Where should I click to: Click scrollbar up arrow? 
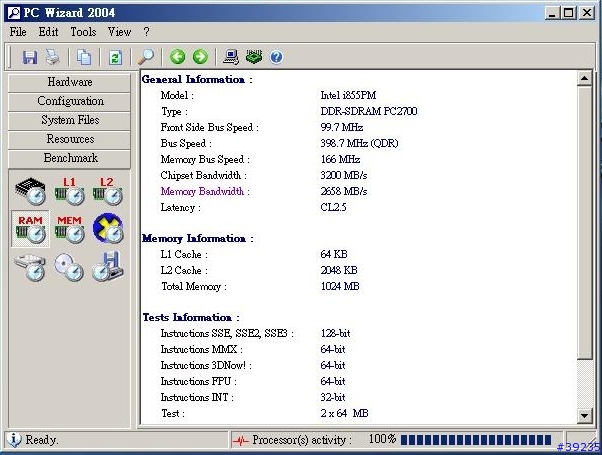584,79
